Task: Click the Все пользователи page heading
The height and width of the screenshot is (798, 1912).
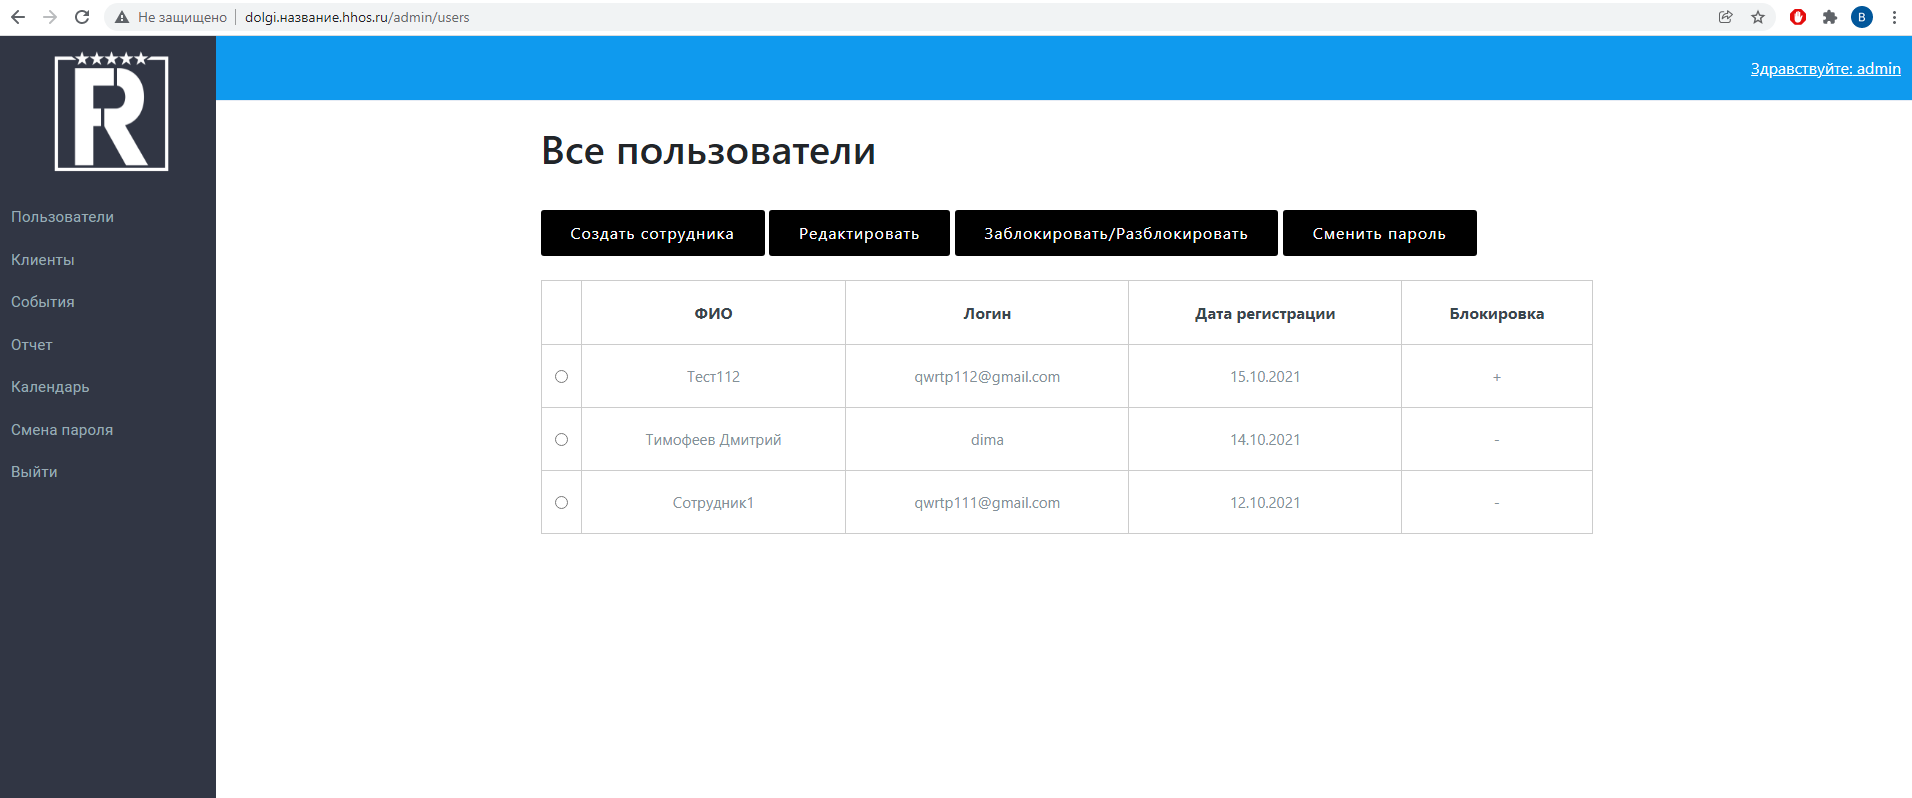Action: (708, 151)
